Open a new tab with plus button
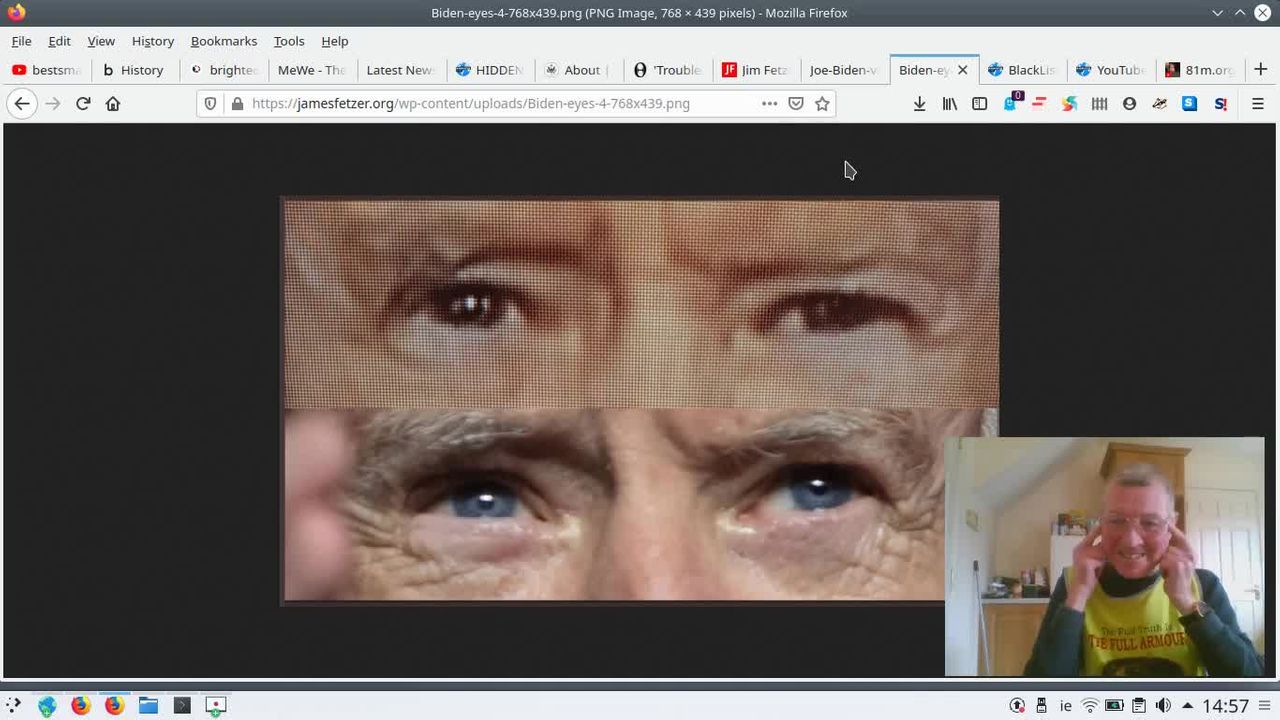 pyautogui.click(x=1260, y=70)
